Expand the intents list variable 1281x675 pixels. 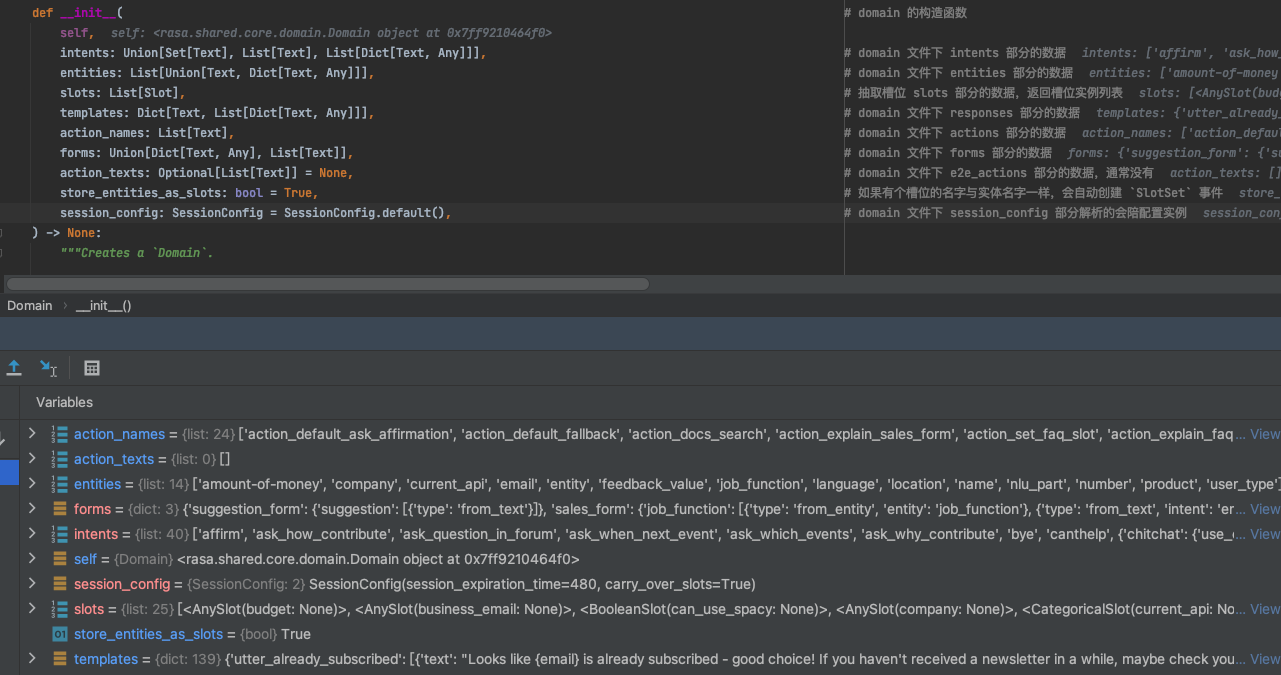[x=32, y=534]
